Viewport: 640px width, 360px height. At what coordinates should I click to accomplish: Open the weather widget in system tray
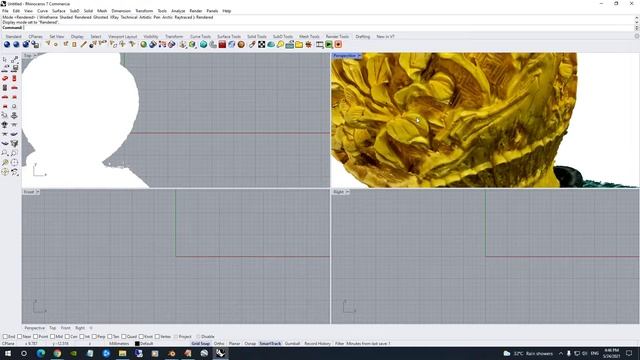pos(529,353)
